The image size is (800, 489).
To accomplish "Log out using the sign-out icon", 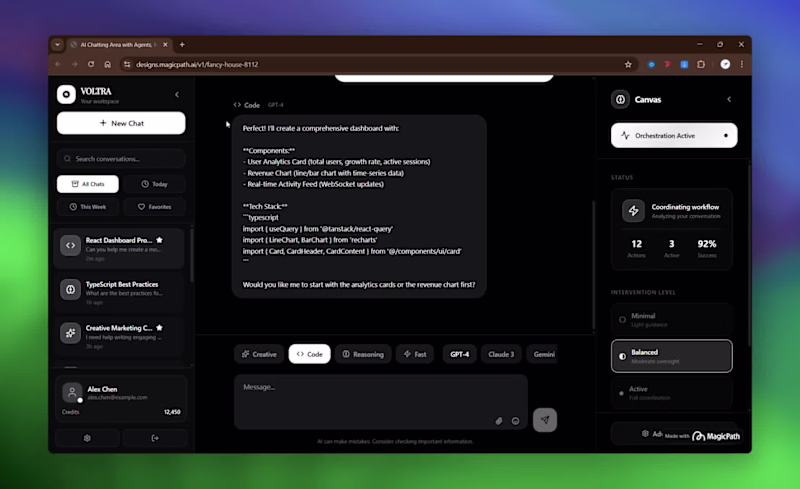I will tap(155, 438).
